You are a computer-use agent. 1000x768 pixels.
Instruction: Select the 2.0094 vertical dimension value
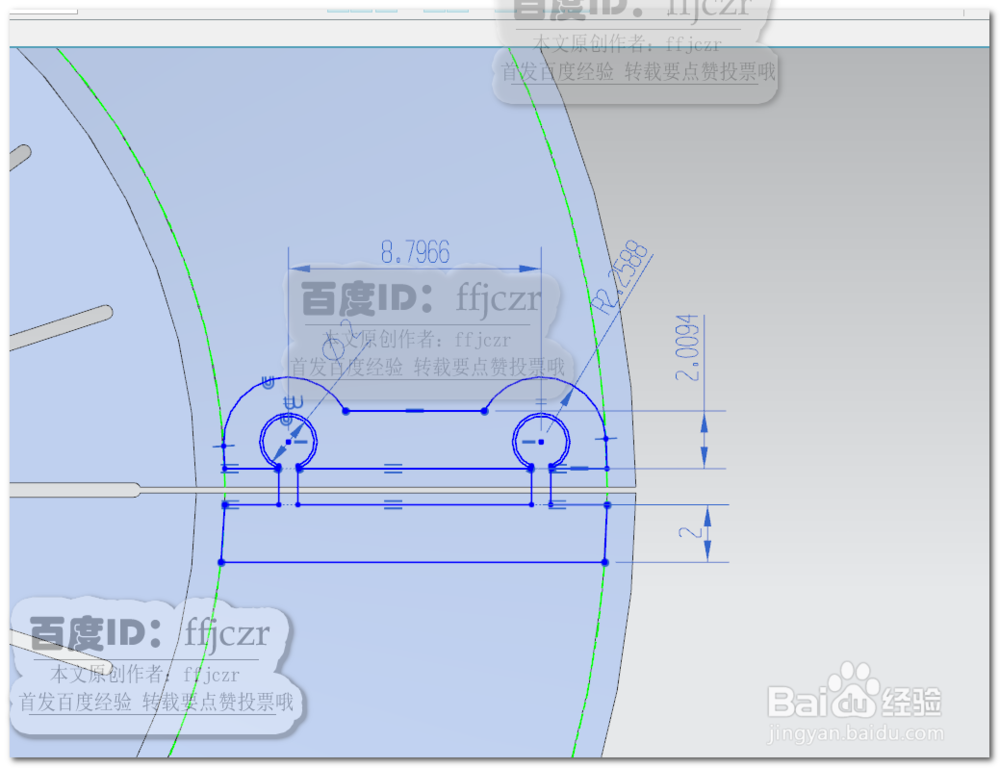coord(688,348)
